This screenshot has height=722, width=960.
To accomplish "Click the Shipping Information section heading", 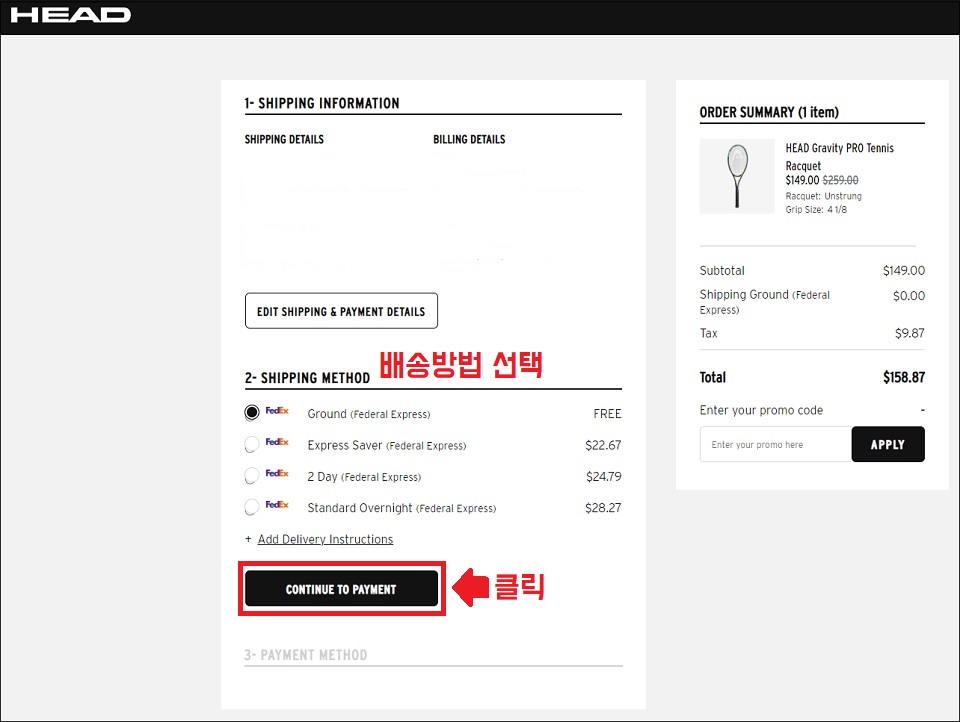I will tap(322, 103).
